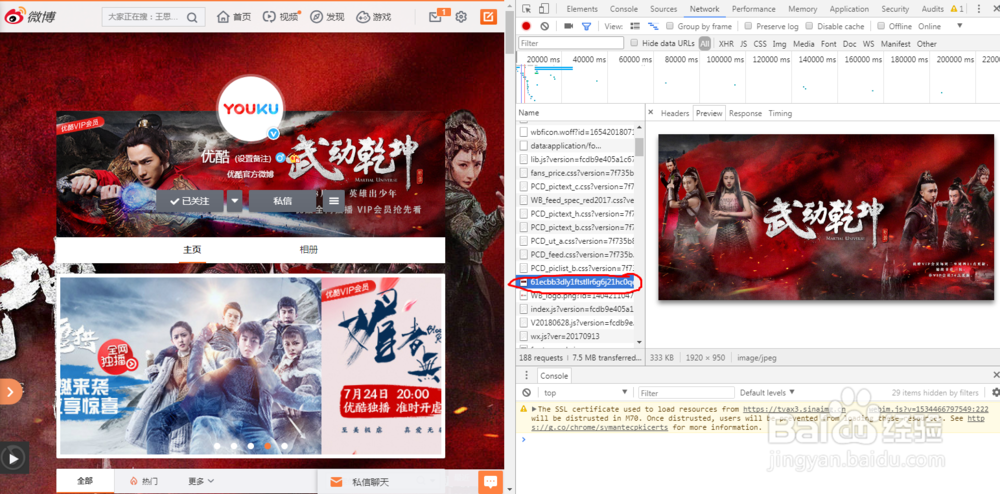This screenshot has width=1000, height=494.
Task: Switch to the Sources tab
Action: tap(663, 9)
